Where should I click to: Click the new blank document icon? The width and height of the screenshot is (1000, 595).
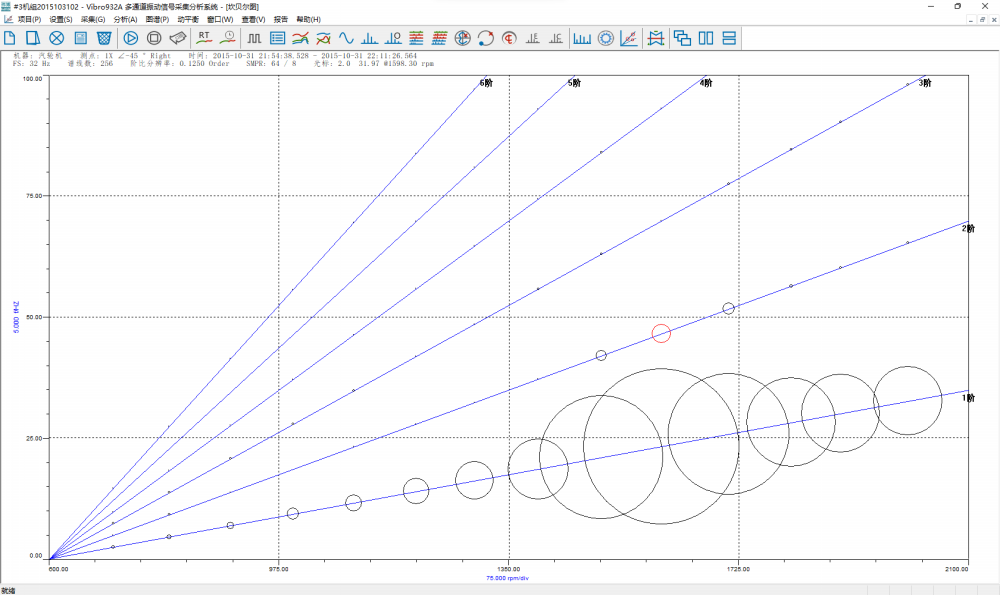point(10,38)
